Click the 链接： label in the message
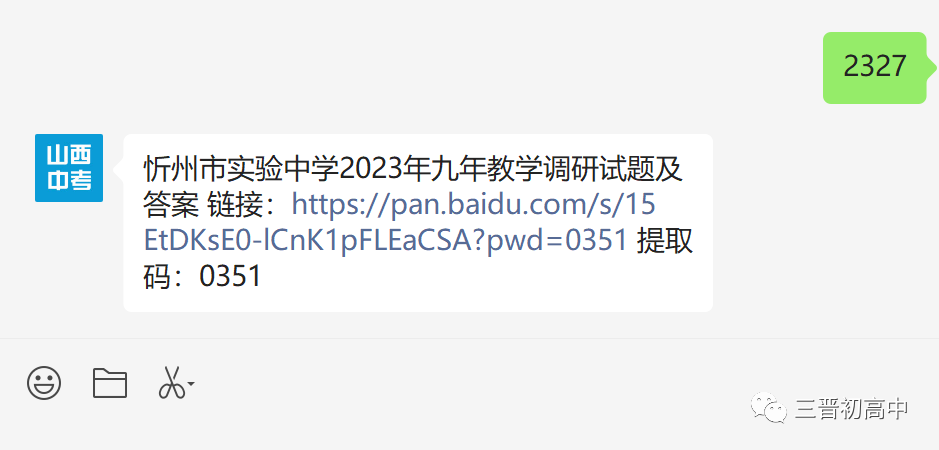 point(249,206)
